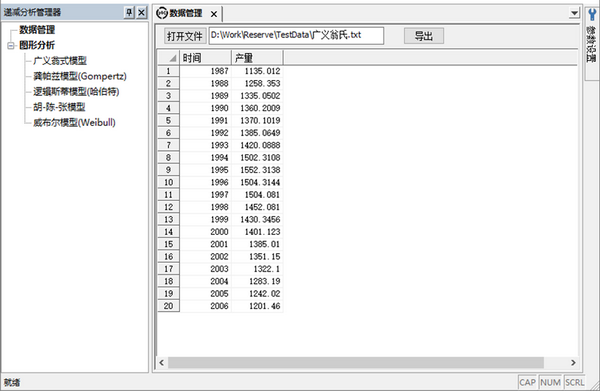Select row header 15
Viewport: 600px width, 391px height.
click(x=168, y=244)
